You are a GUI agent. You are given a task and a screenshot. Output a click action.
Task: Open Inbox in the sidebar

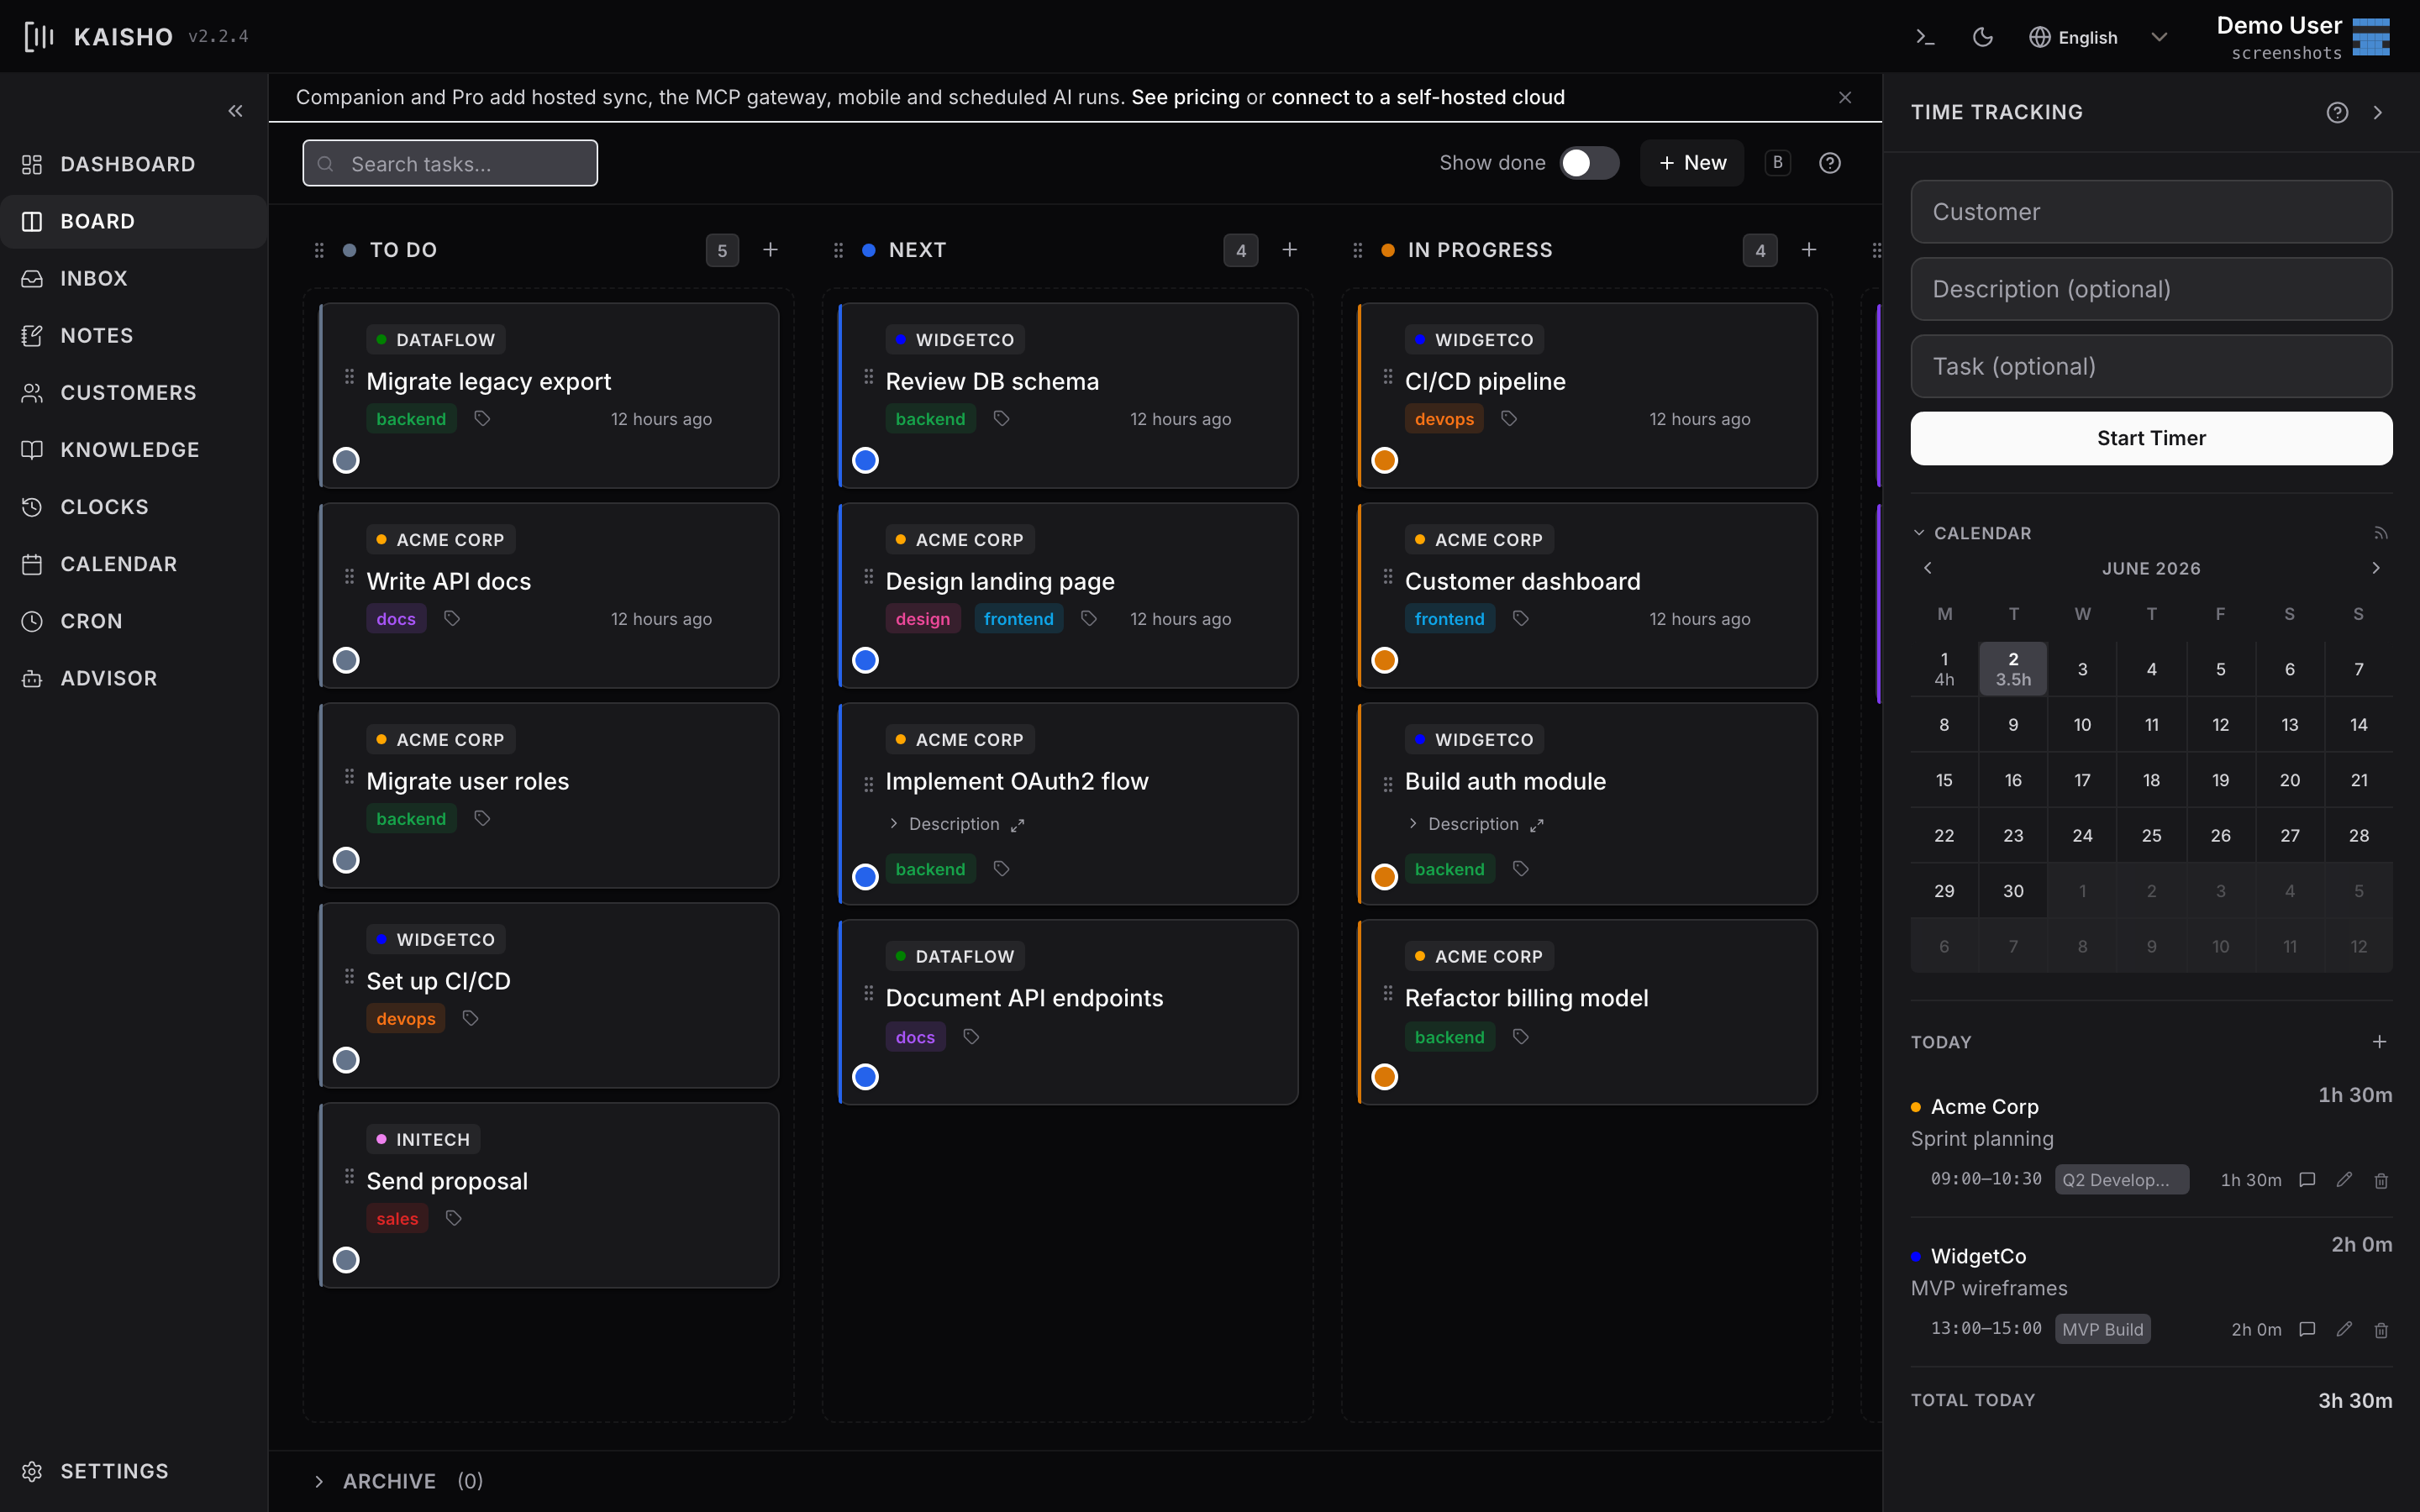134,278
